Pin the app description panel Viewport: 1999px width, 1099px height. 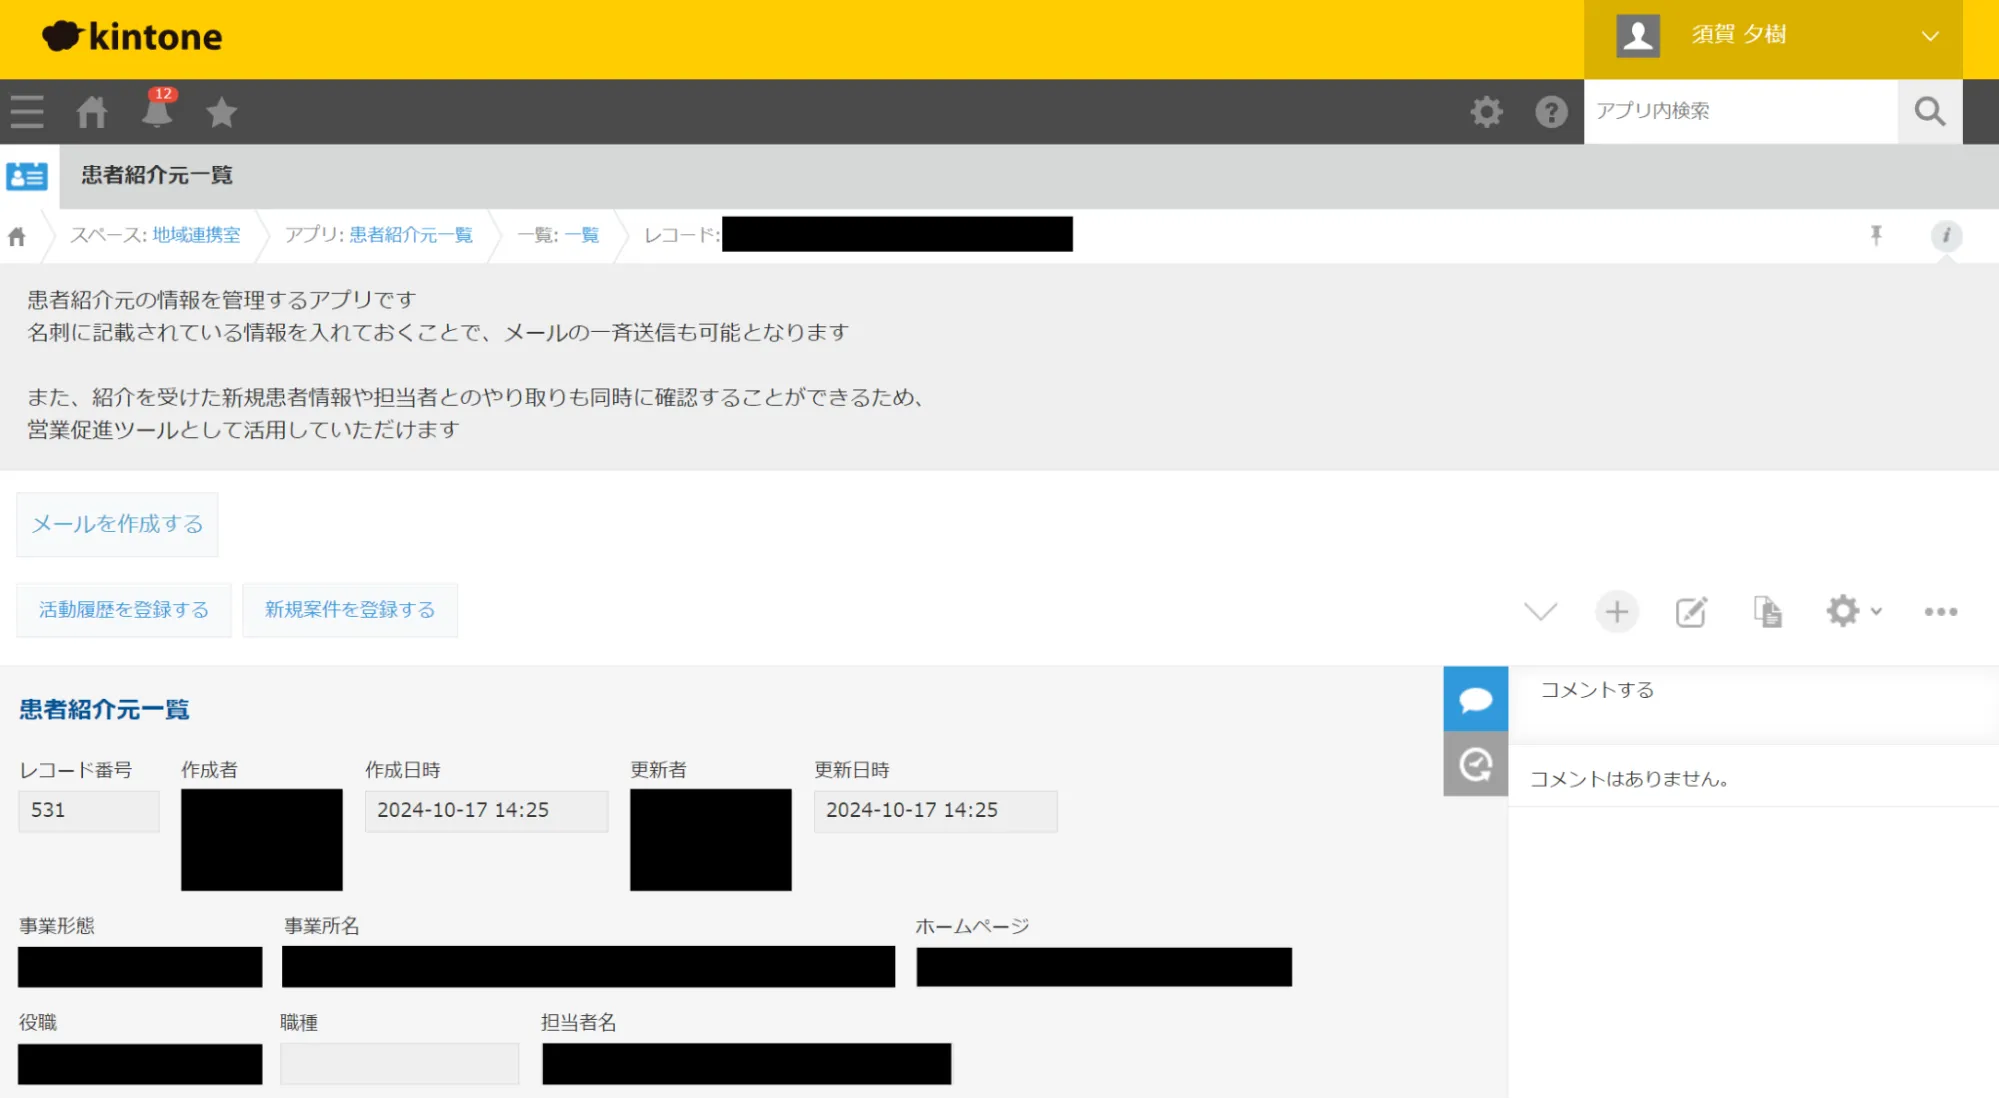coord(1876,235)
